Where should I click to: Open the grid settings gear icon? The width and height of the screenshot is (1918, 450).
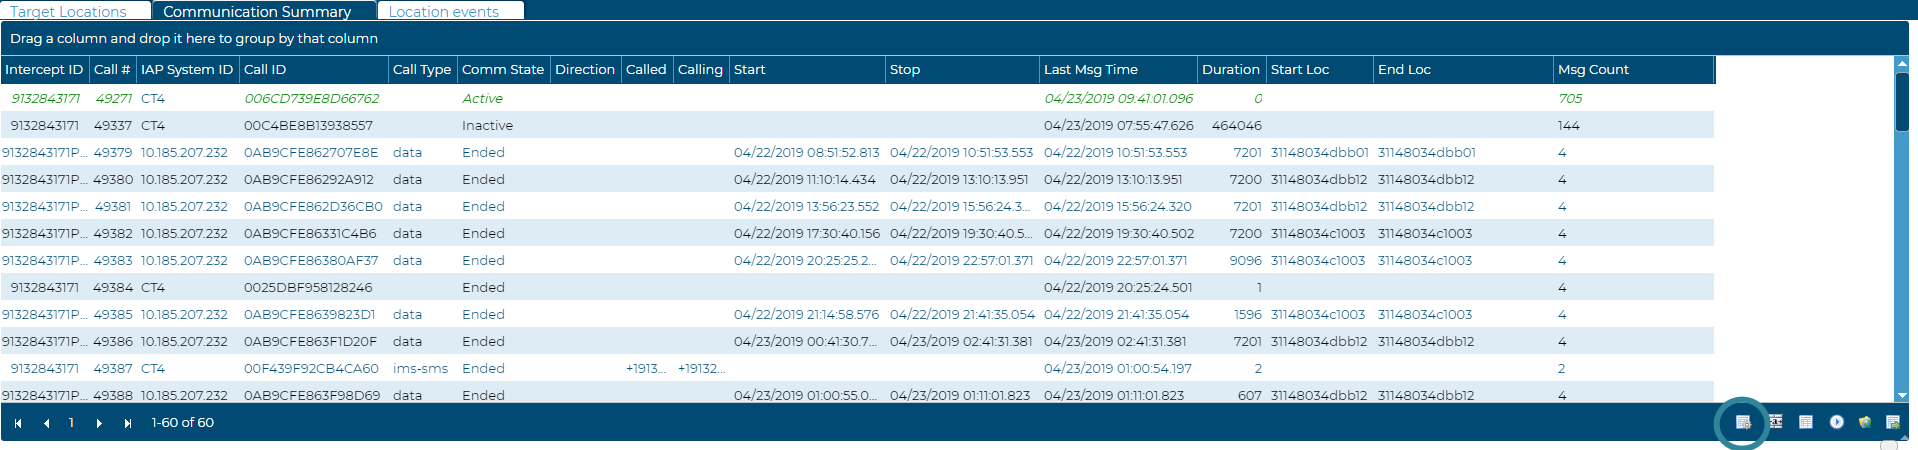tap(1743, 422)
